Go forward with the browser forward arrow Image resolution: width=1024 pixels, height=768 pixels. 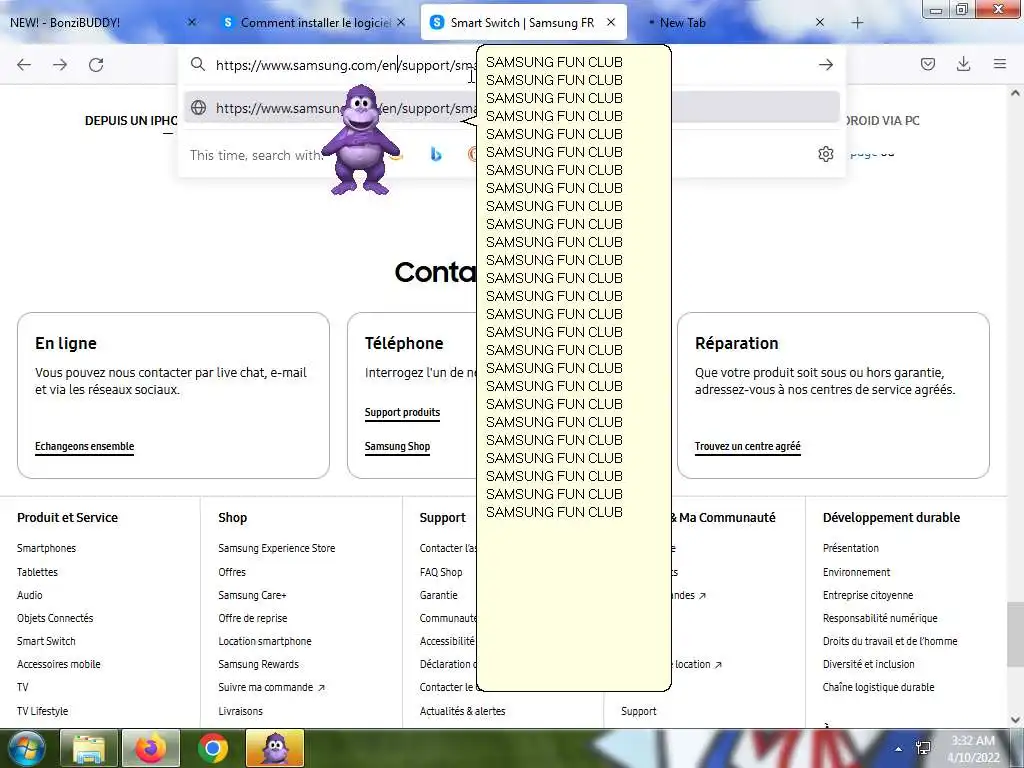60,65
